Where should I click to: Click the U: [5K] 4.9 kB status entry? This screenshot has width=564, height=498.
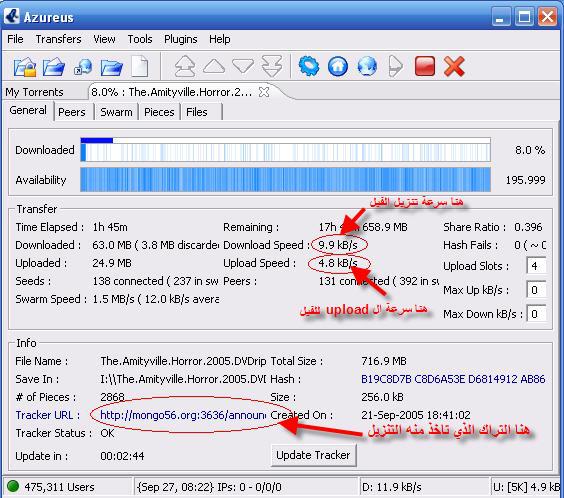526,487
